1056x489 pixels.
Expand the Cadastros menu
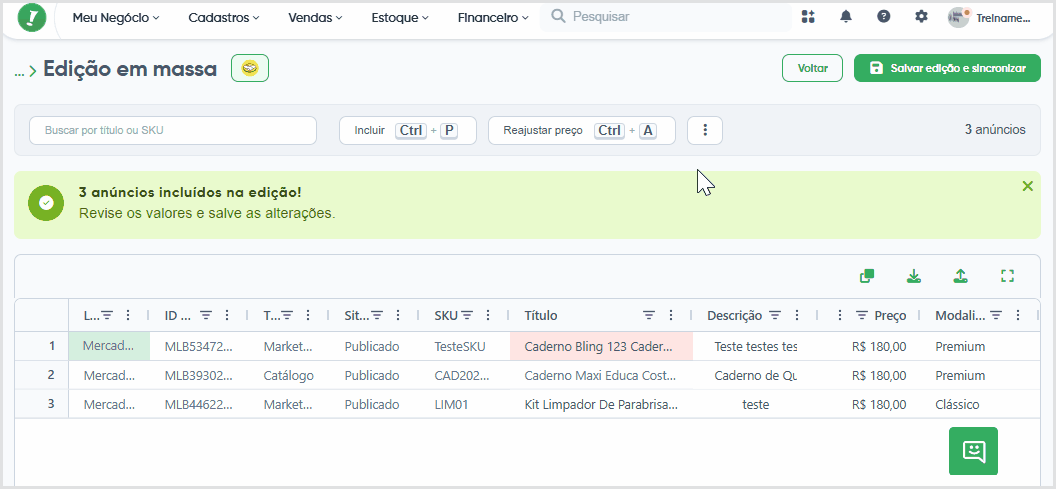point(224,18)
